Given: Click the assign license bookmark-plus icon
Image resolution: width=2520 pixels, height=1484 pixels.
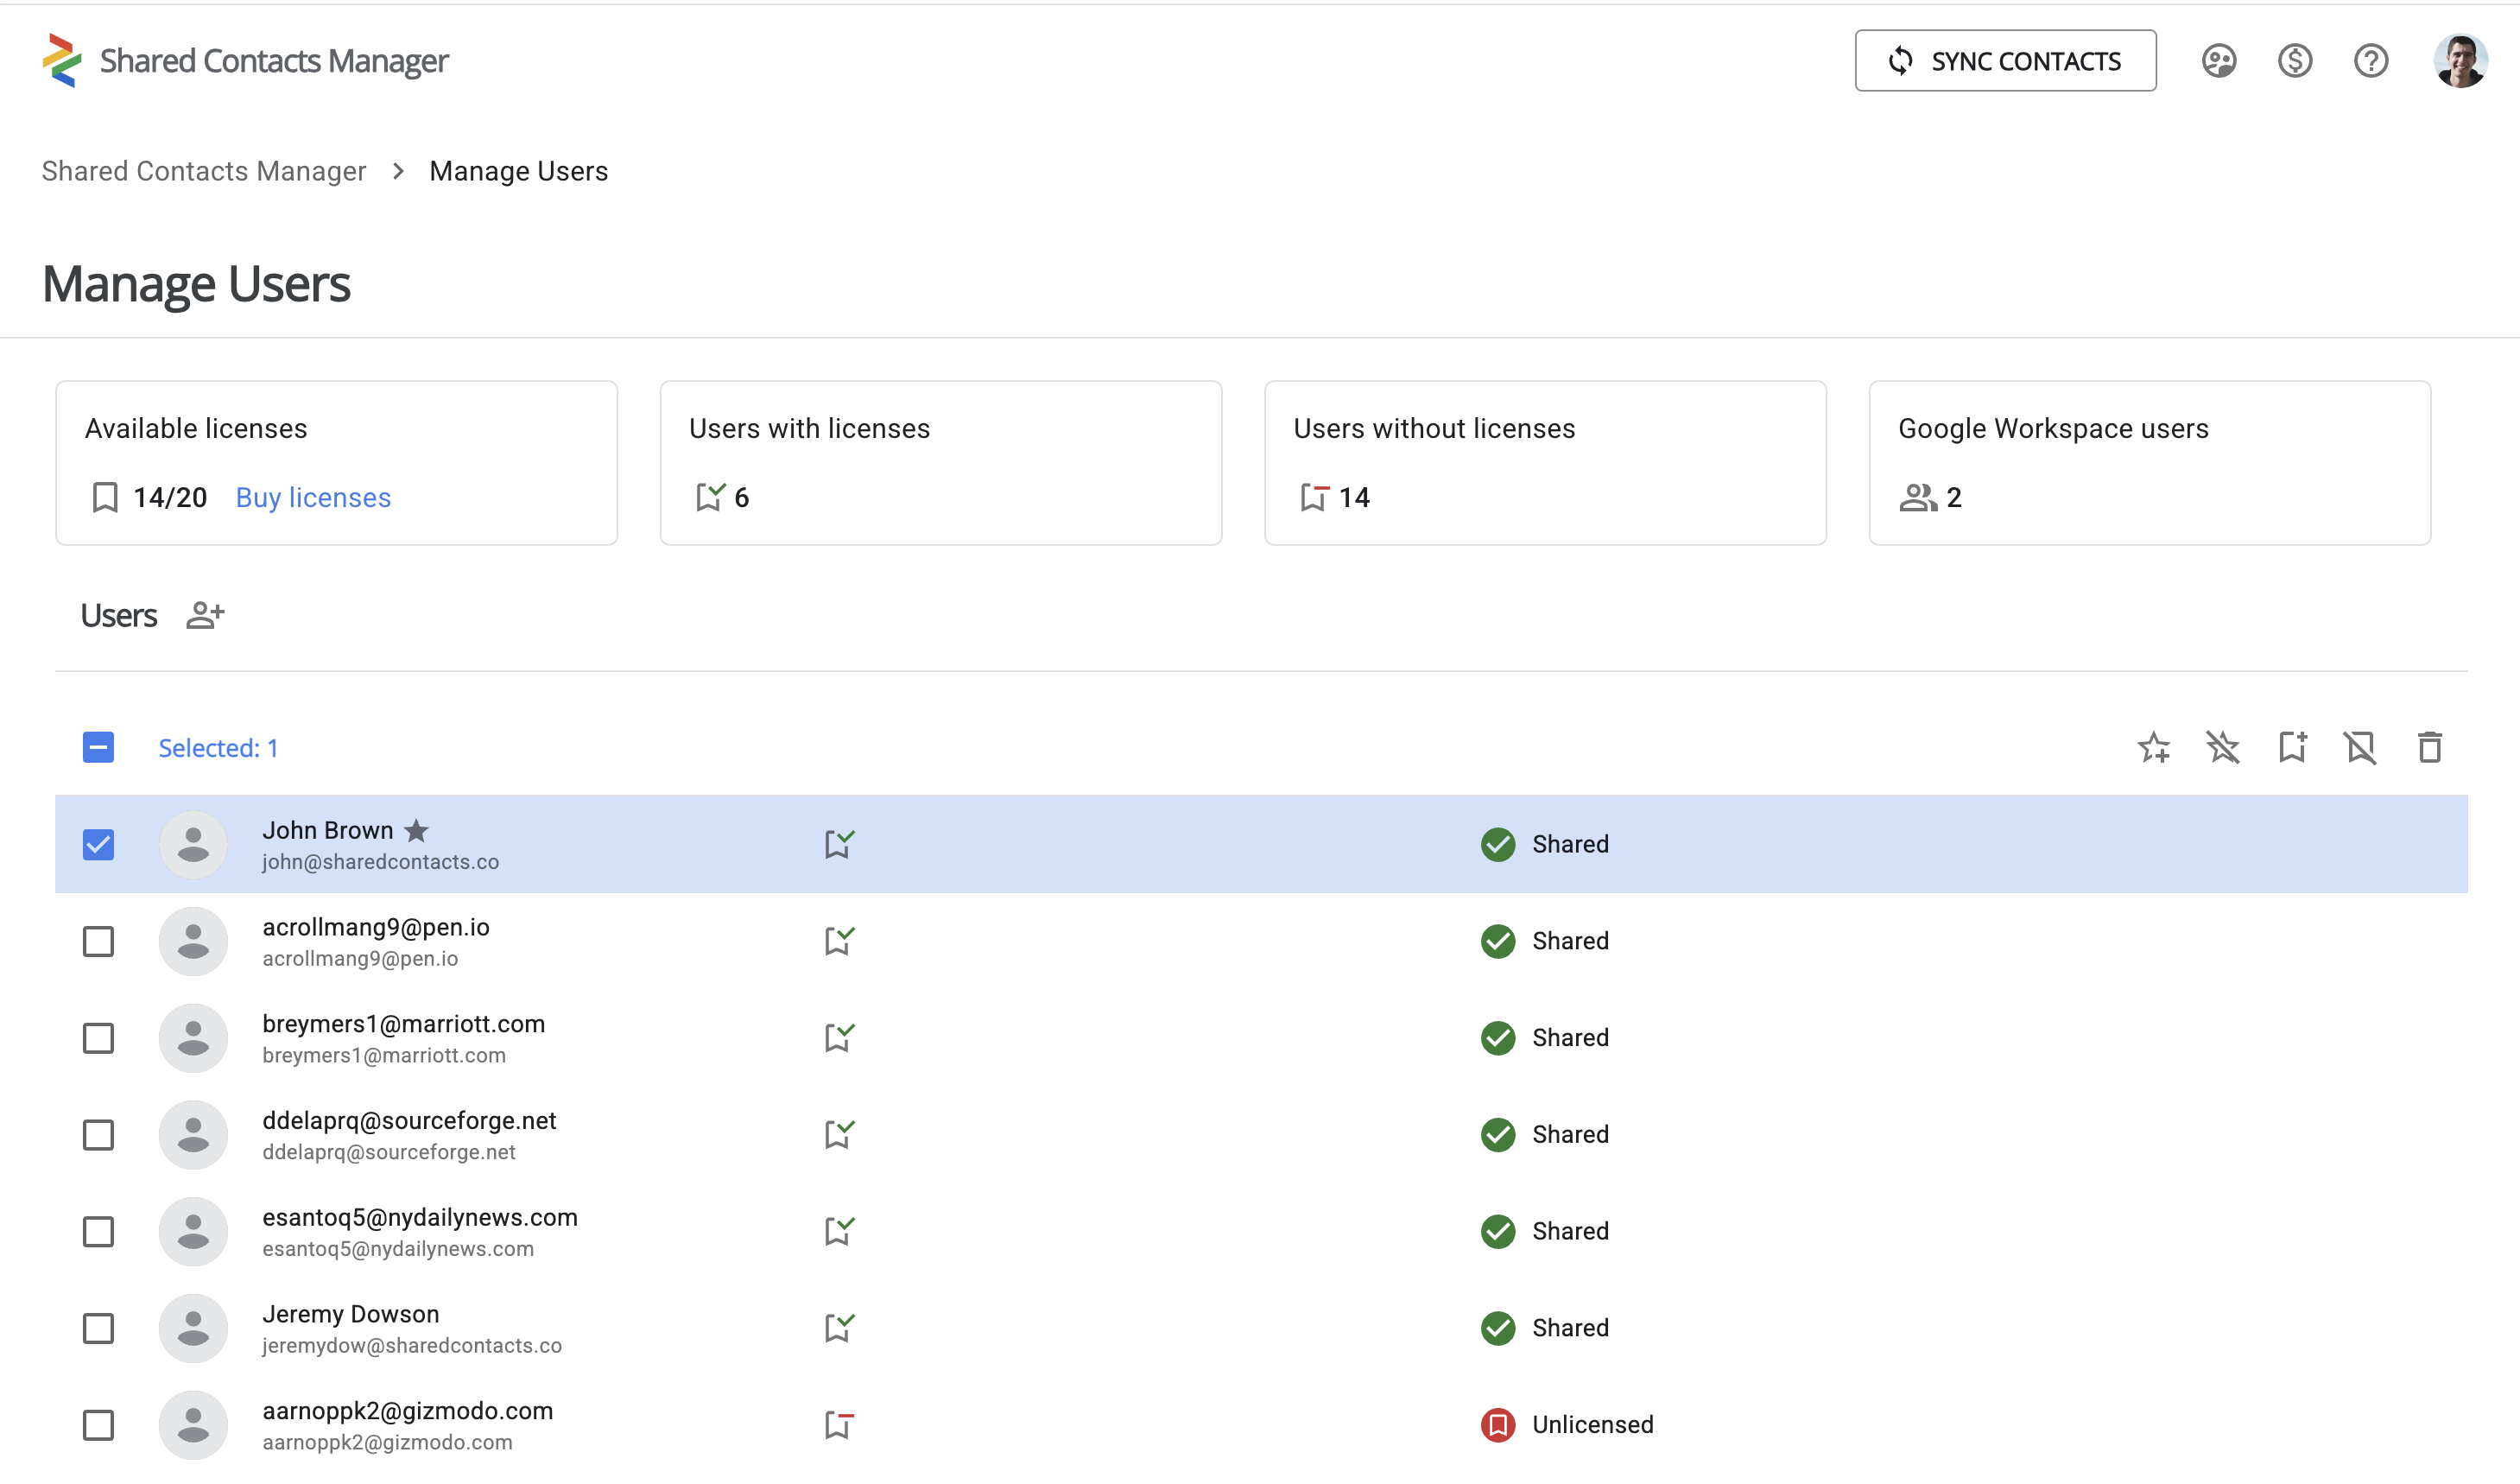Looking at the screenshot, I should 2292,747.
